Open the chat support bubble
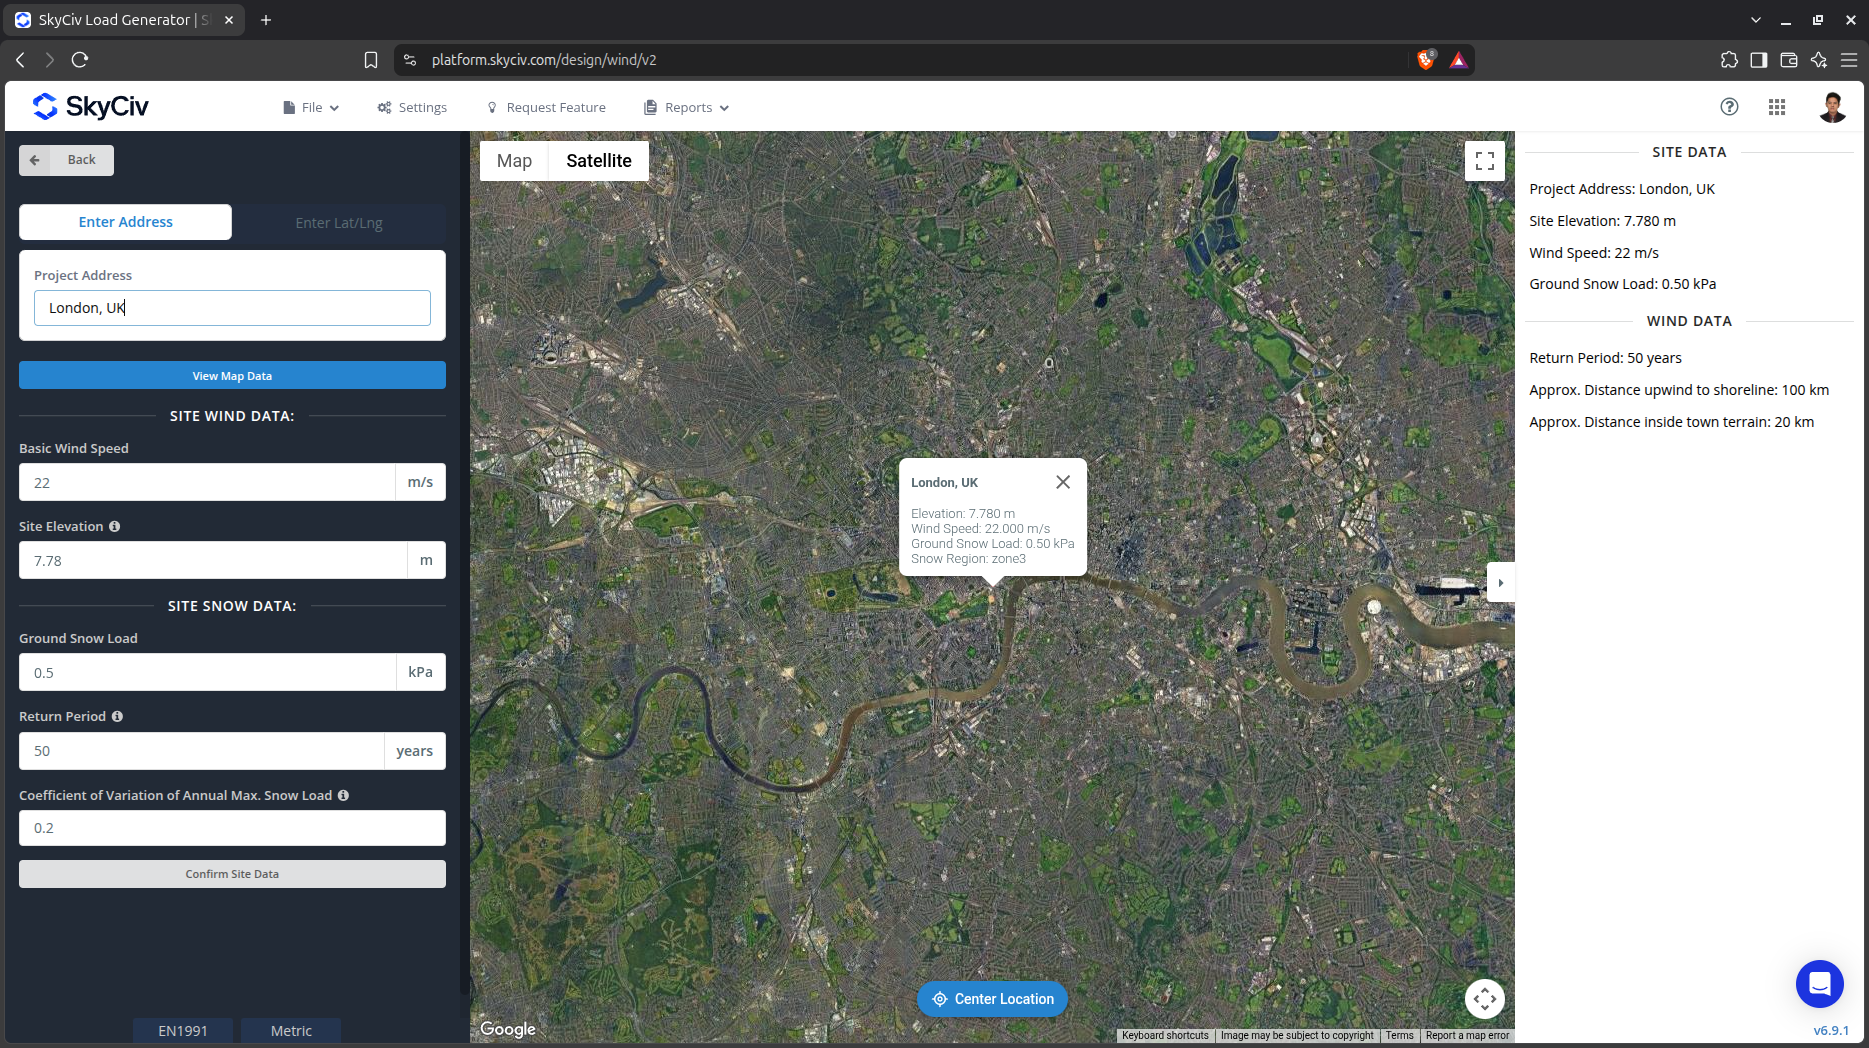 1819,984
